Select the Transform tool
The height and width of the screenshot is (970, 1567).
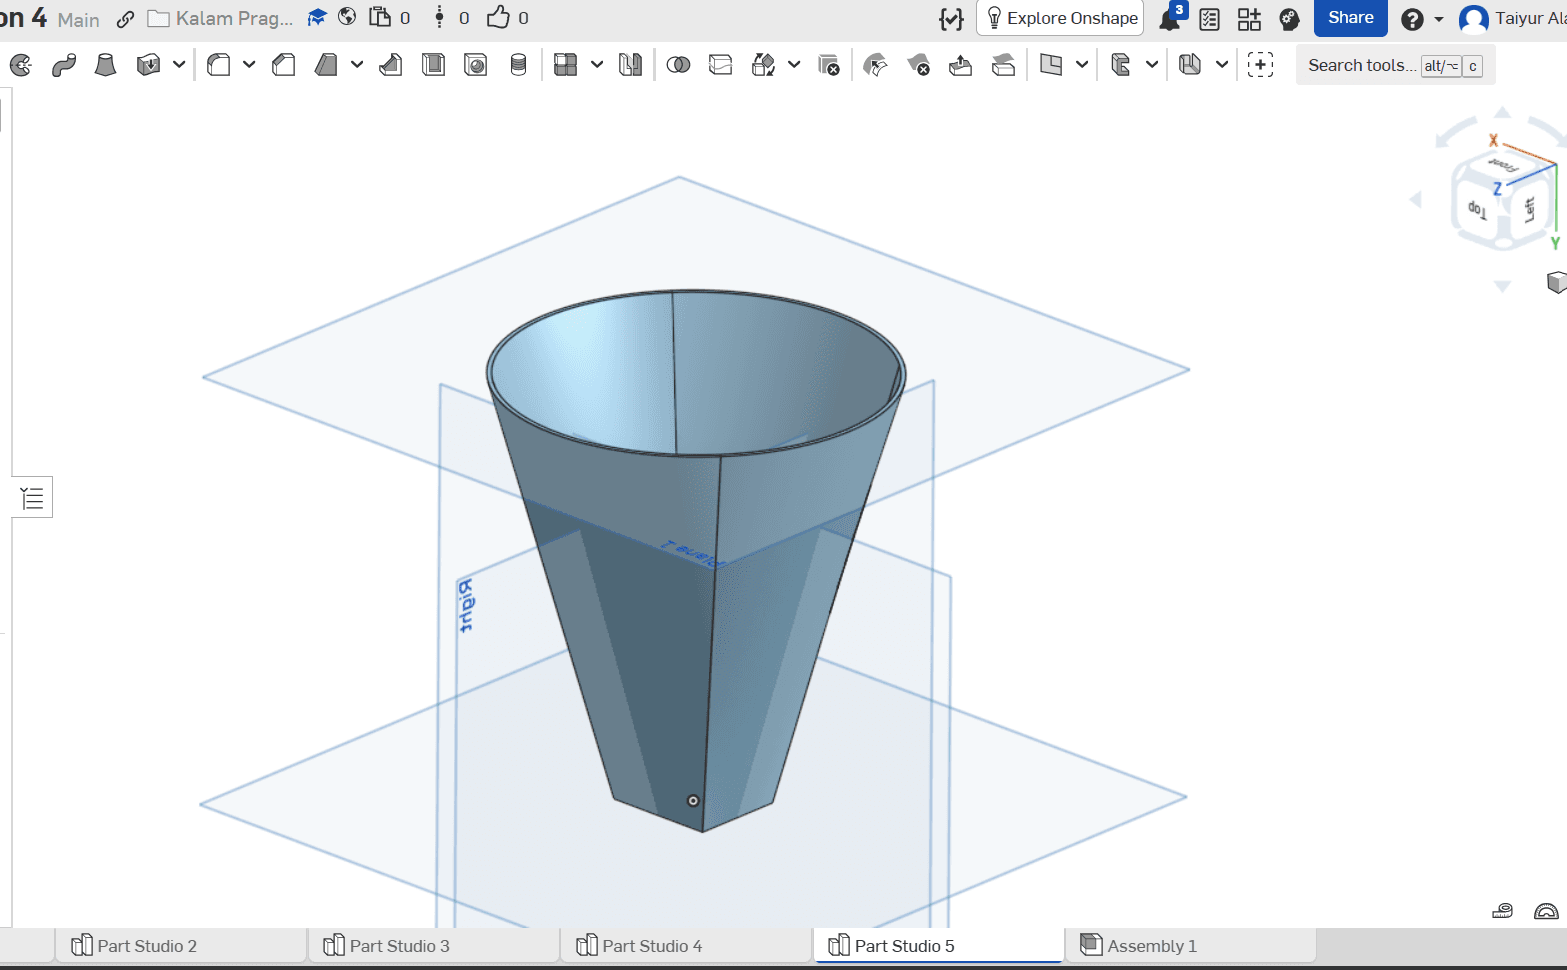click(763, 65)
